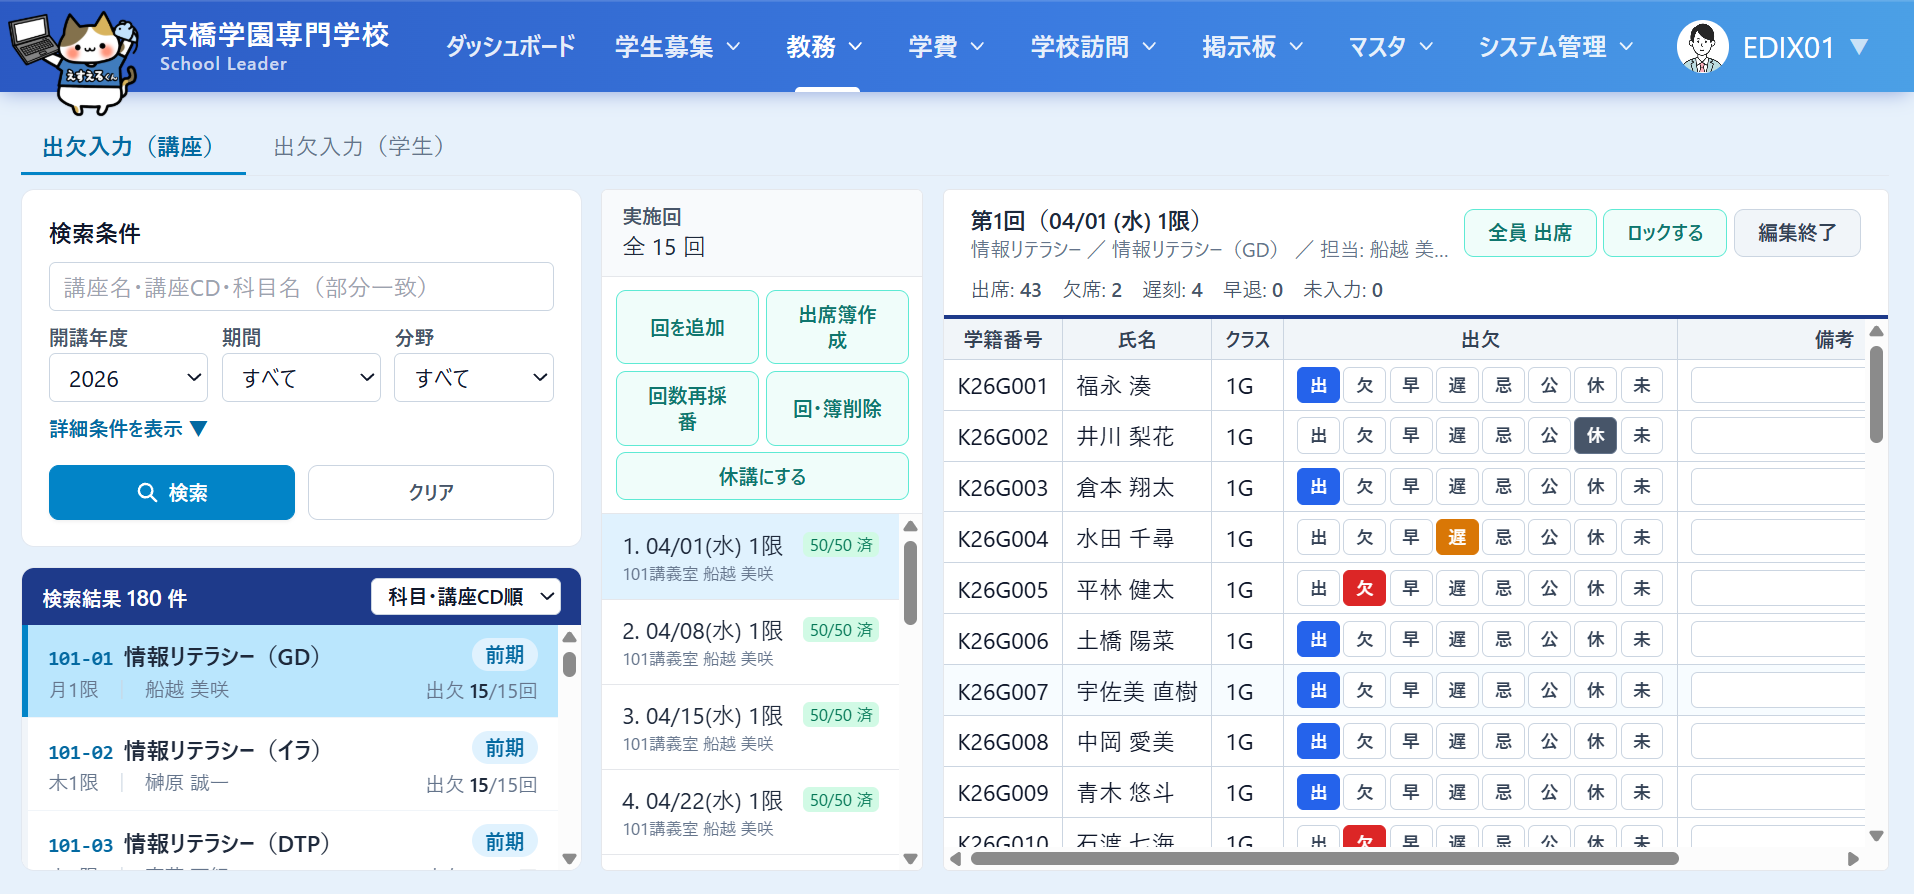Select session 1. 04/01(水) 1限

pos(751,558)
